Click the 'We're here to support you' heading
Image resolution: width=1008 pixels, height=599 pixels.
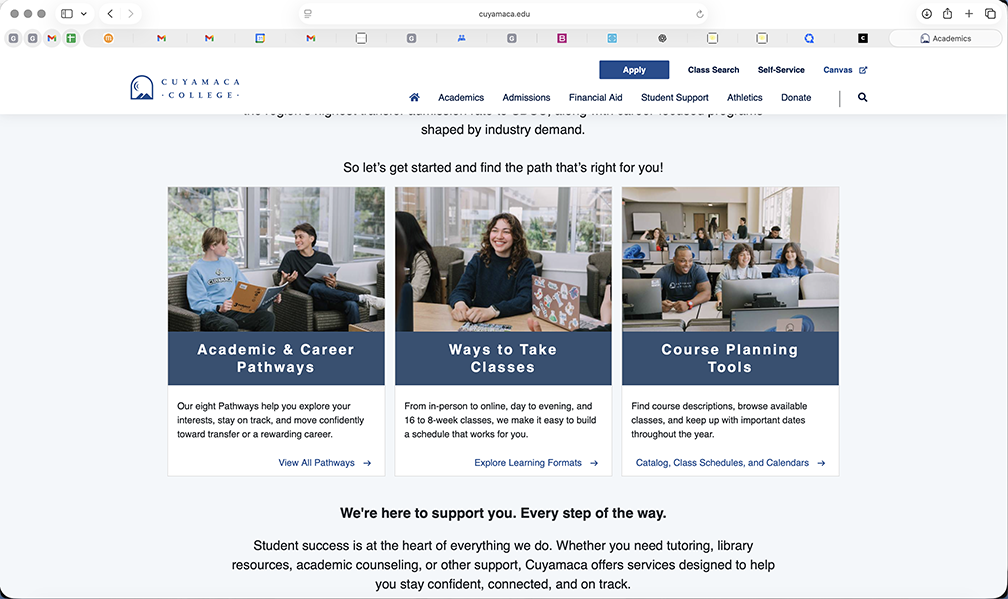(x=503, y=513)
